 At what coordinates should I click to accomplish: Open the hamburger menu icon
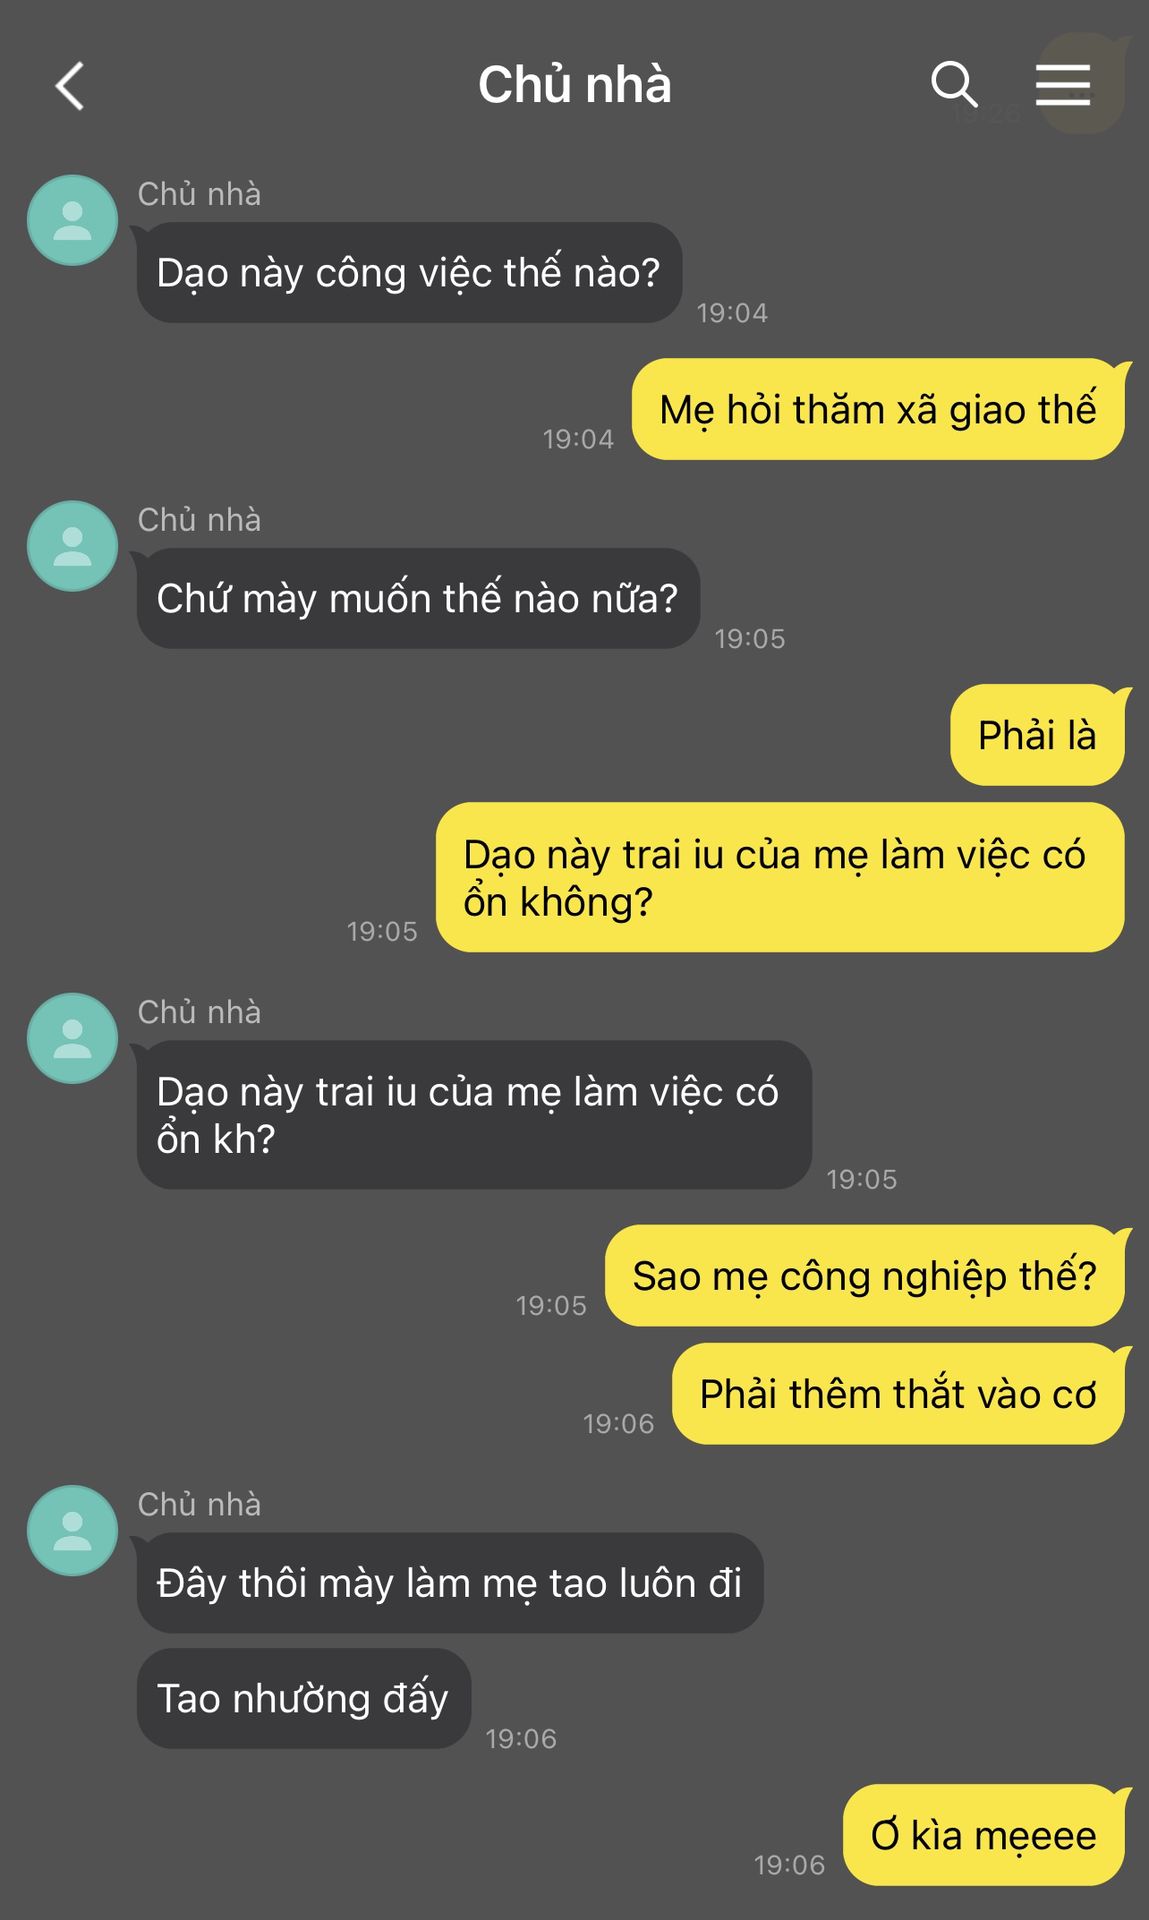pyautogui.click(x=1062, y=85)
